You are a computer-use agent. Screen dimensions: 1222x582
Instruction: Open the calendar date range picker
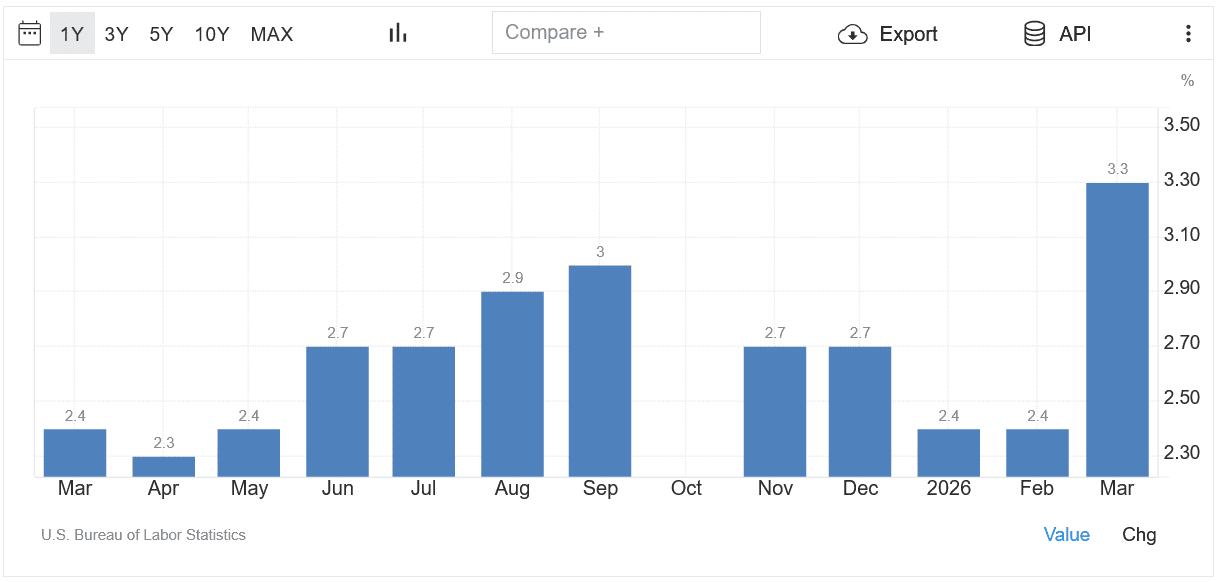30,34
